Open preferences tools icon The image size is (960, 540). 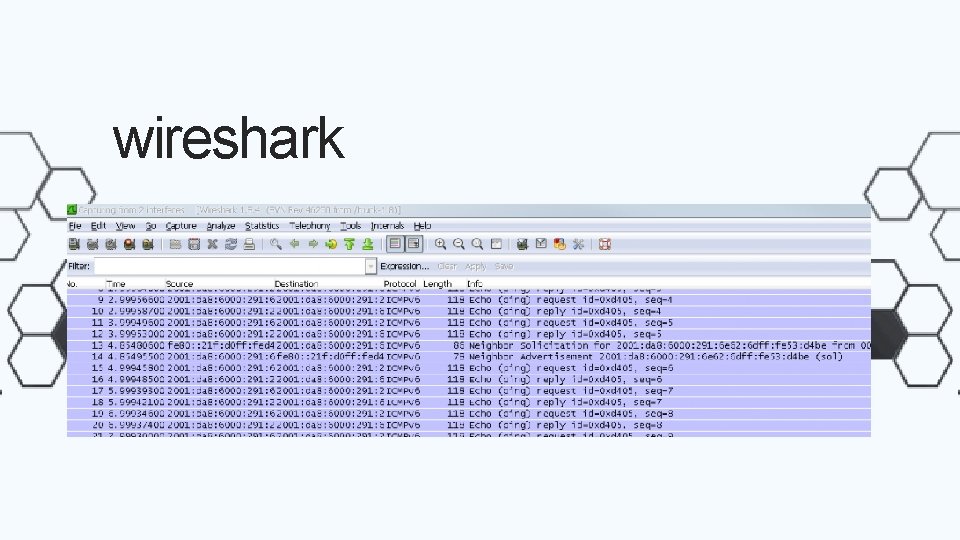[578, 244]
